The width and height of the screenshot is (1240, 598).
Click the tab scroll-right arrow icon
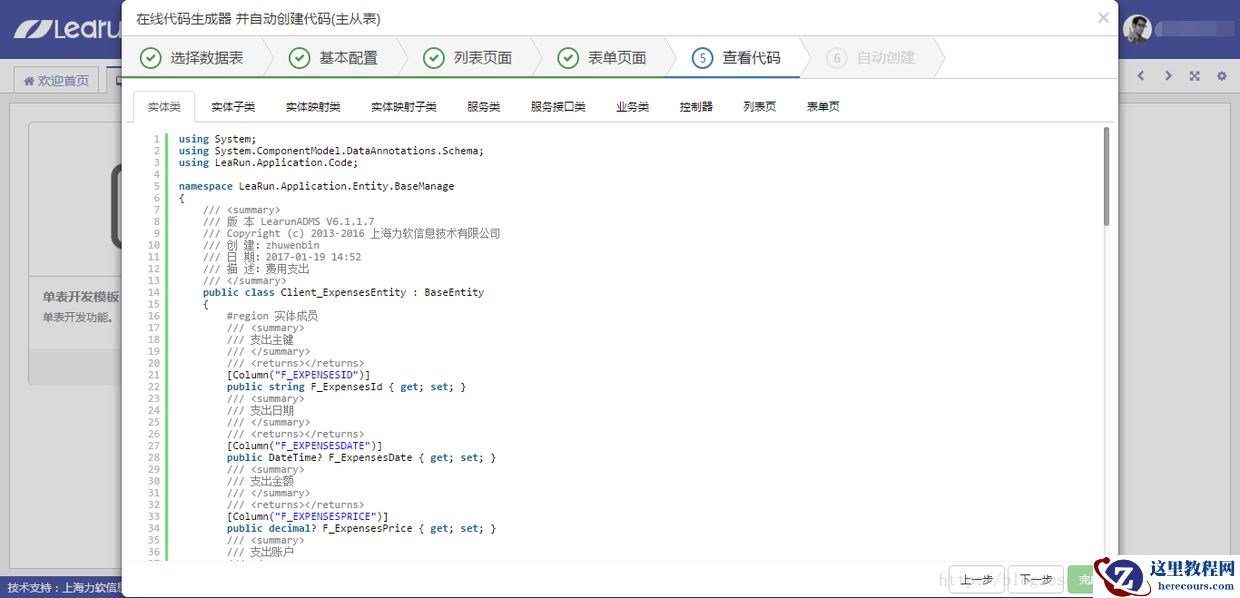[1167, 76]
